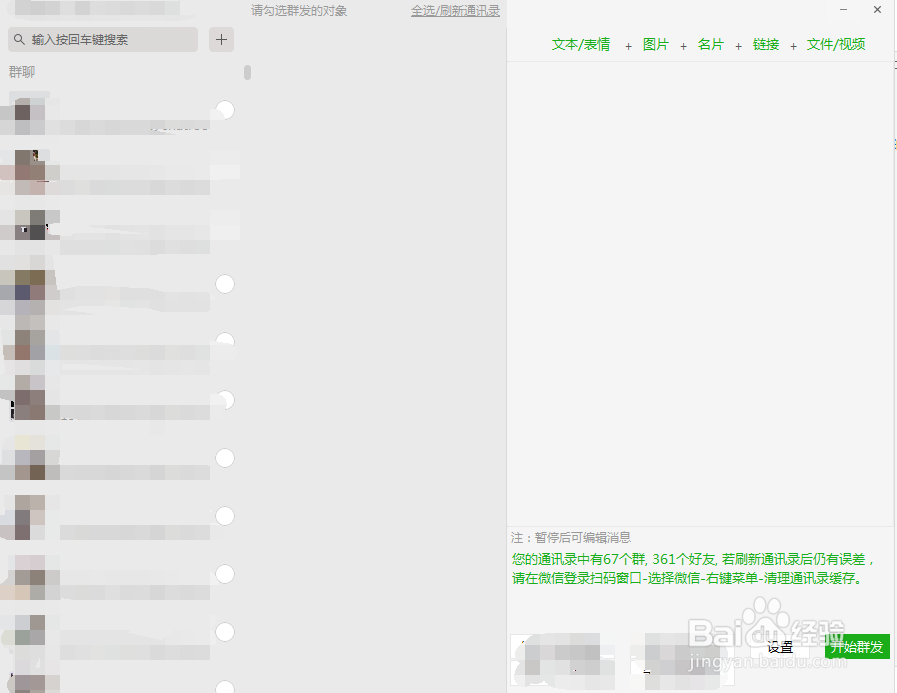Click the plus button next to the search bar
The image size is (897, 693).
221,39
